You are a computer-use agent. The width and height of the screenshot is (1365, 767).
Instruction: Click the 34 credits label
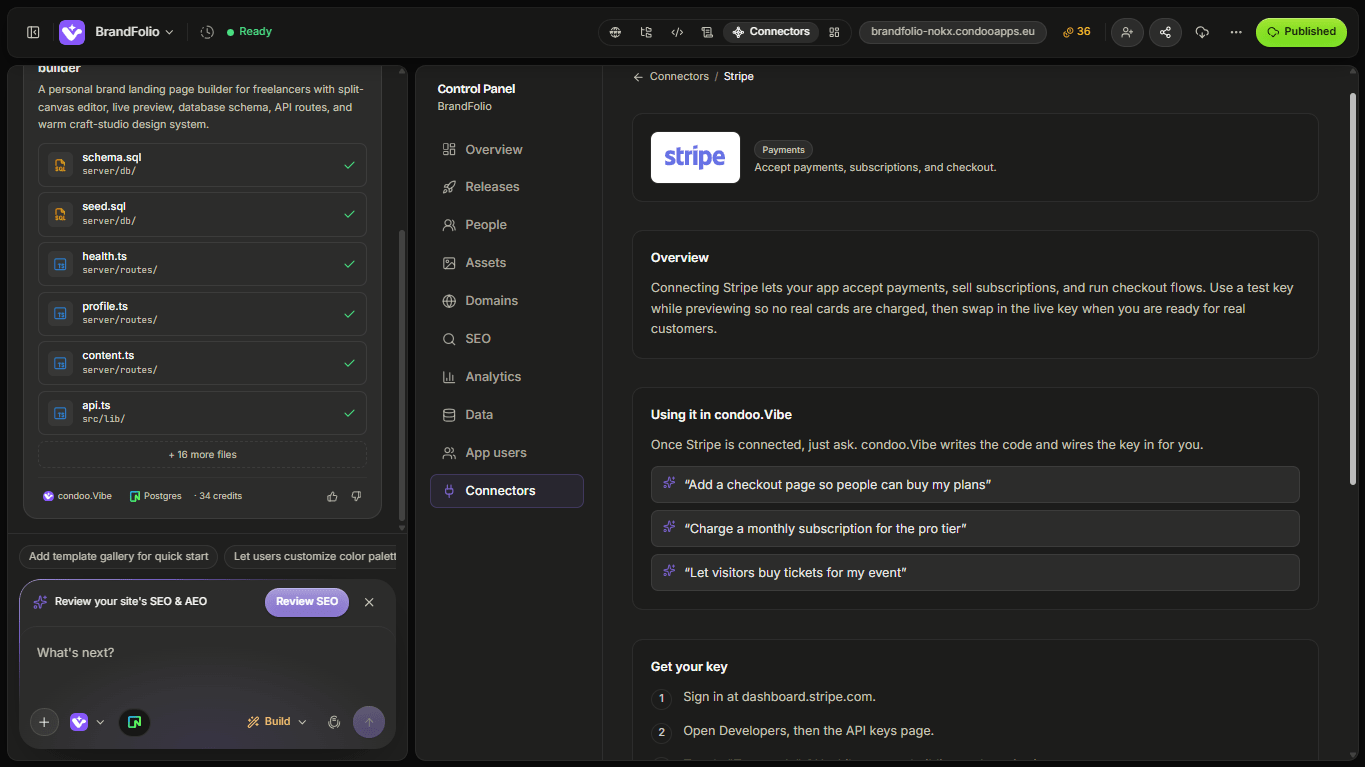pos(220,496)
